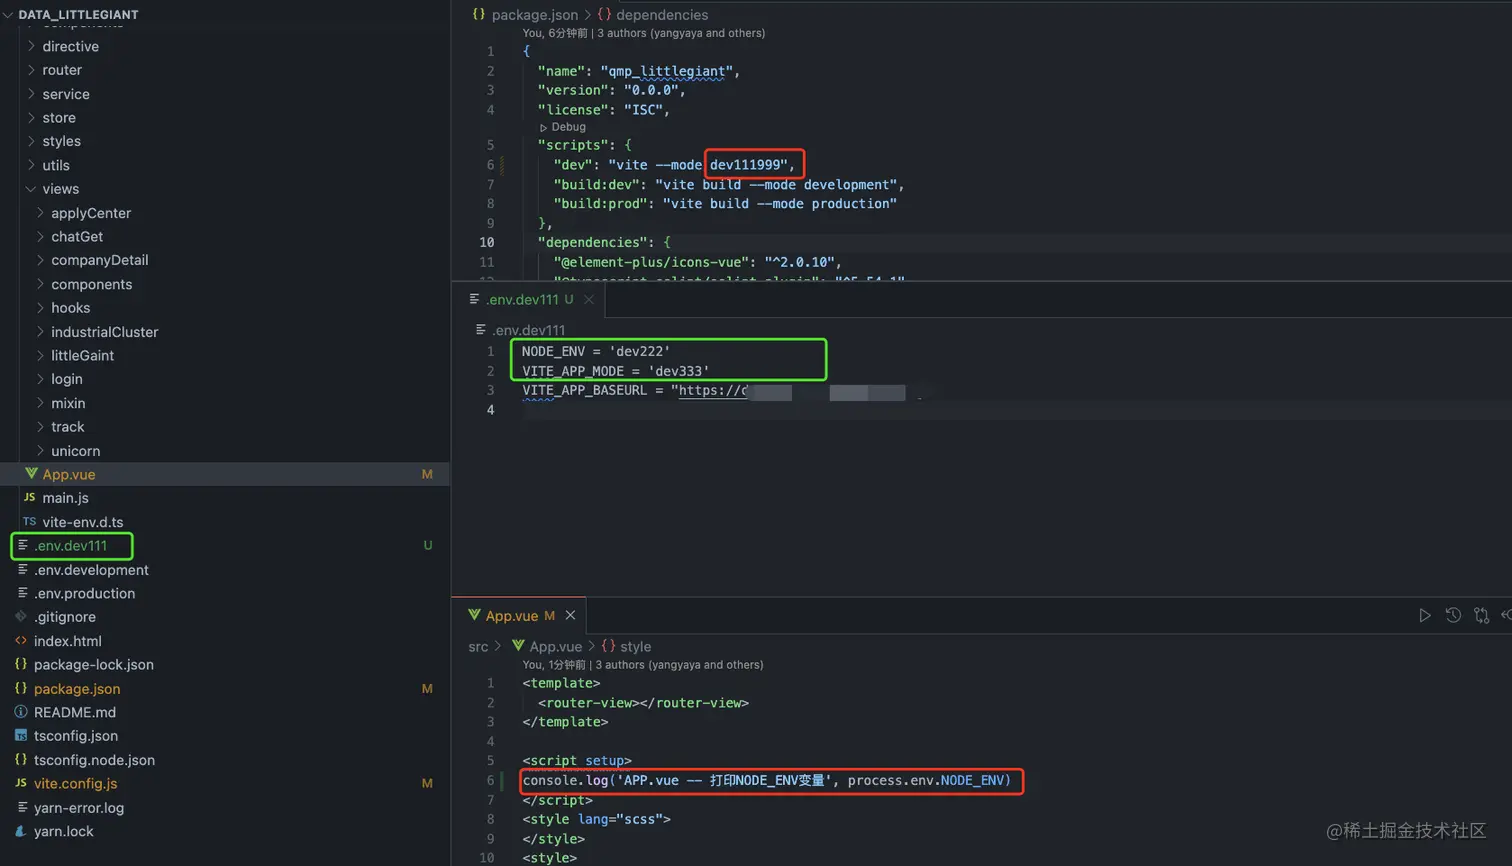Click the braces icon beside tsconfig.node.json
The width and height of the screenshot is (1512, 866).
click(21, 759)
